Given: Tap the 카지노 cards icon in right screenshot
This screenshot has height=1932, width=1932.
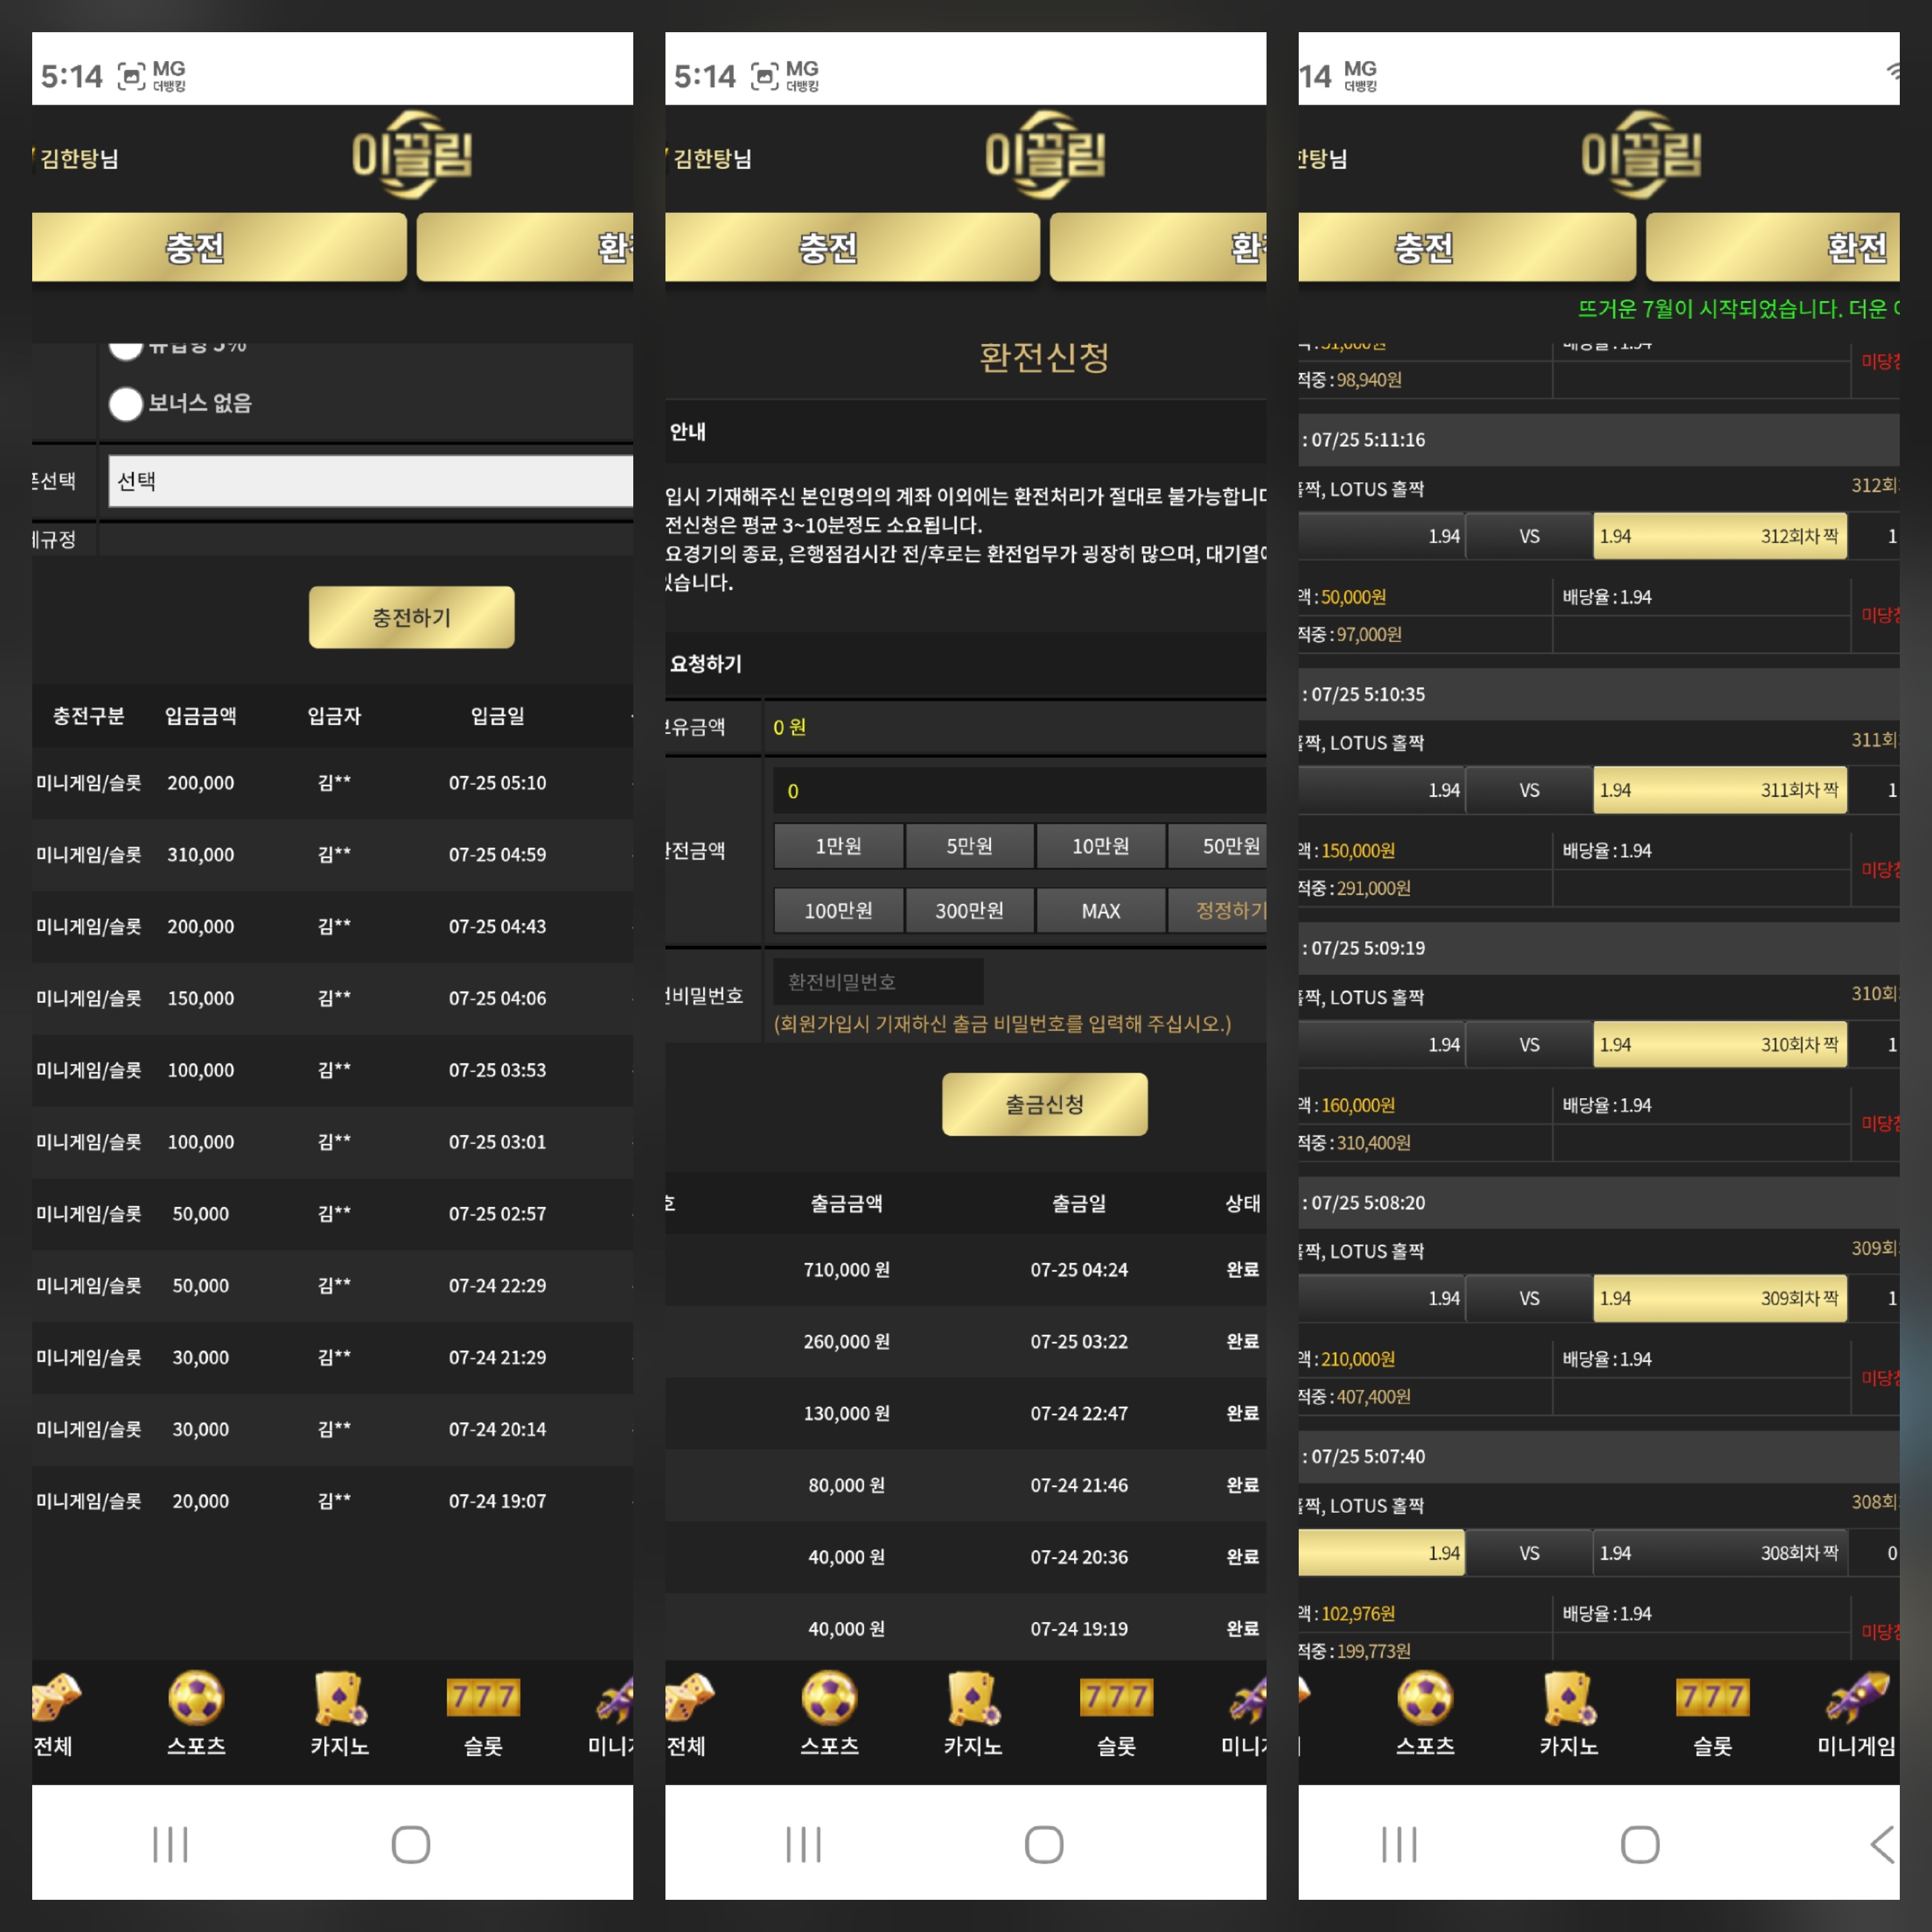Looking at the screenshot, I should 1569,1697.
